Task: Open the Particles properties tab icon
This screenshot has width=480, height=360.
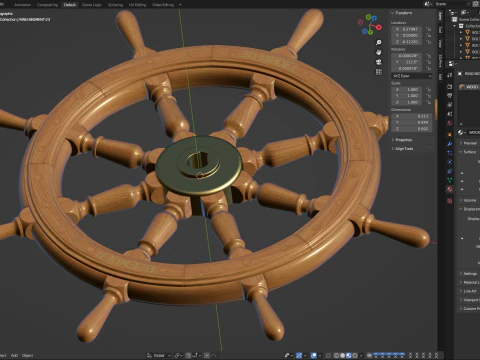Action: [x=450, y=153]
